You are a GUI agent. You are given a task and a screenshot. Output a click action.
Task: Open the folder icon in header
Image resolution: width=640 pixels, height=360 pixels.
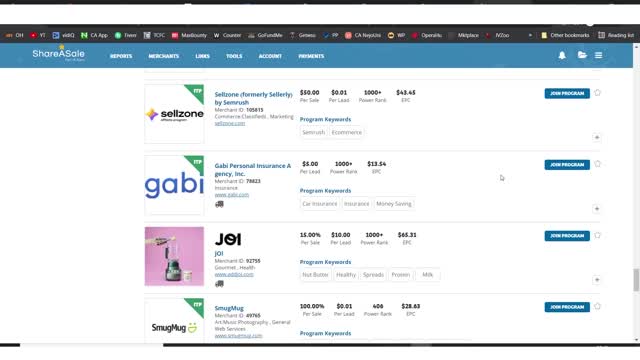(582, 55)
